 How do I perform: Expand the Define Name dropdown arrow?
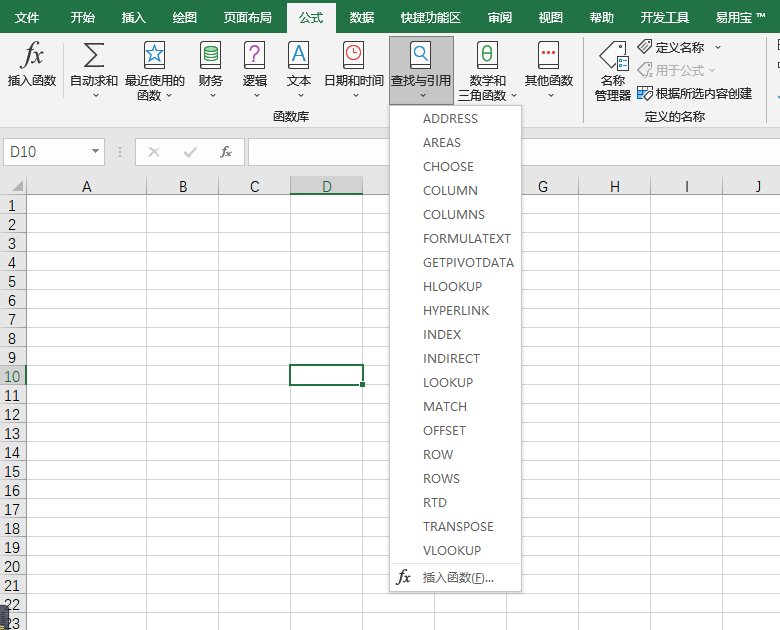(x=718, y=47)
